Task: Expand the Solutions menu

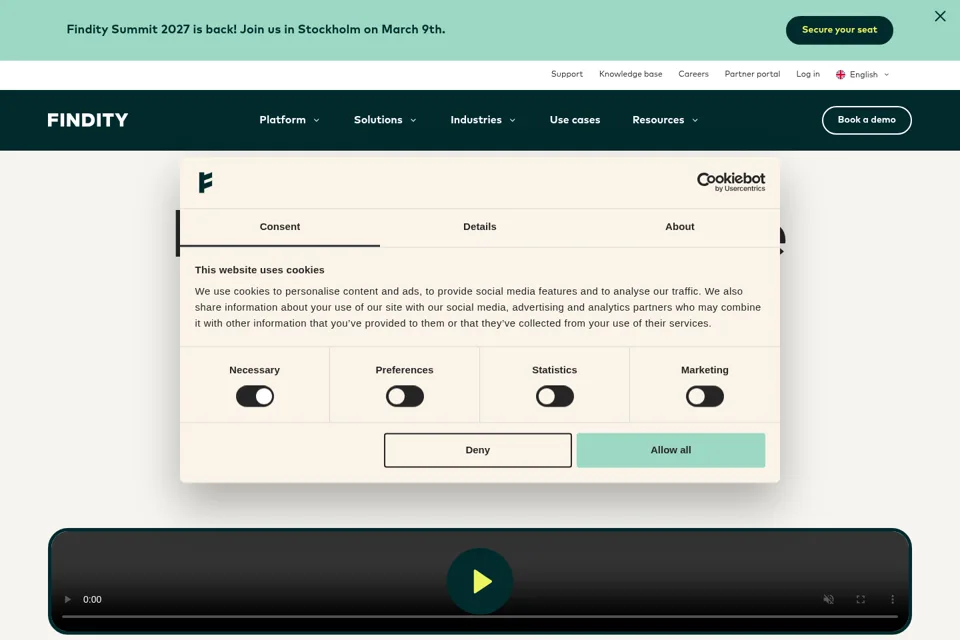Action: coord(384,120)
